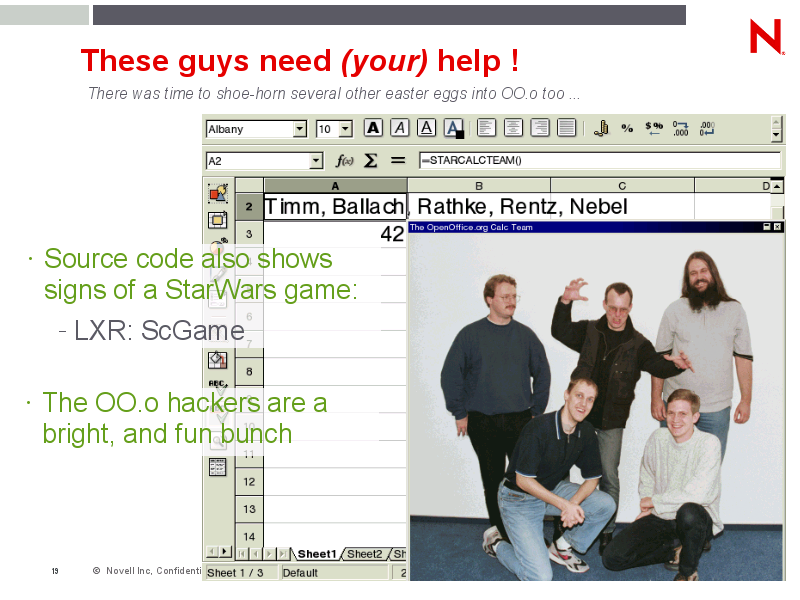
Task: Select row 14 header
Action: pos(249,536)
